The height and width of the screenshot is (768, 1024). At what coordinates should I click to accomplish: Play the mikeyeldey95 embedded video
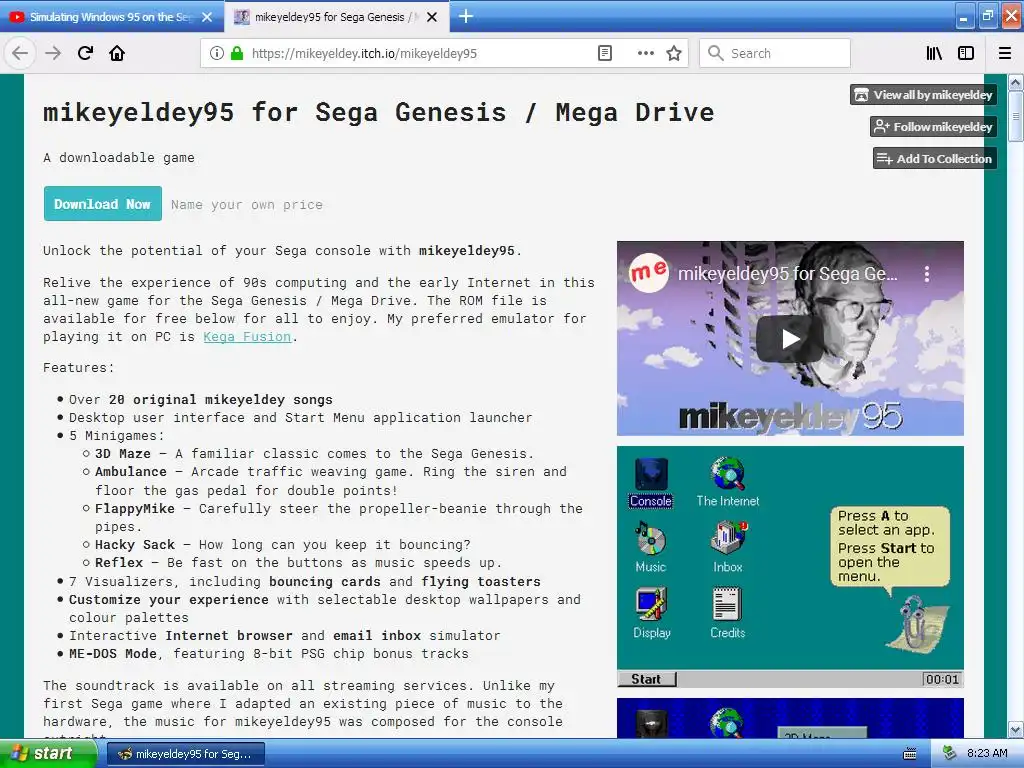(790, 338)
